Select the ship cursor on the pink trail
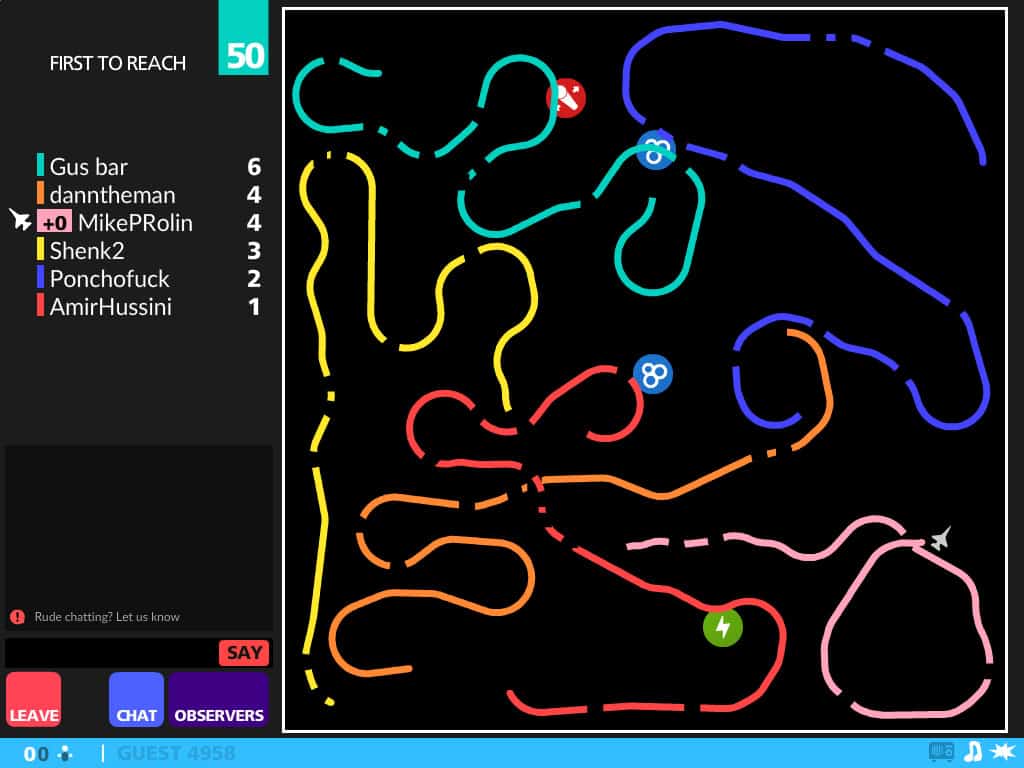This screenshot has height=768, width=1024. pos(938,540)
